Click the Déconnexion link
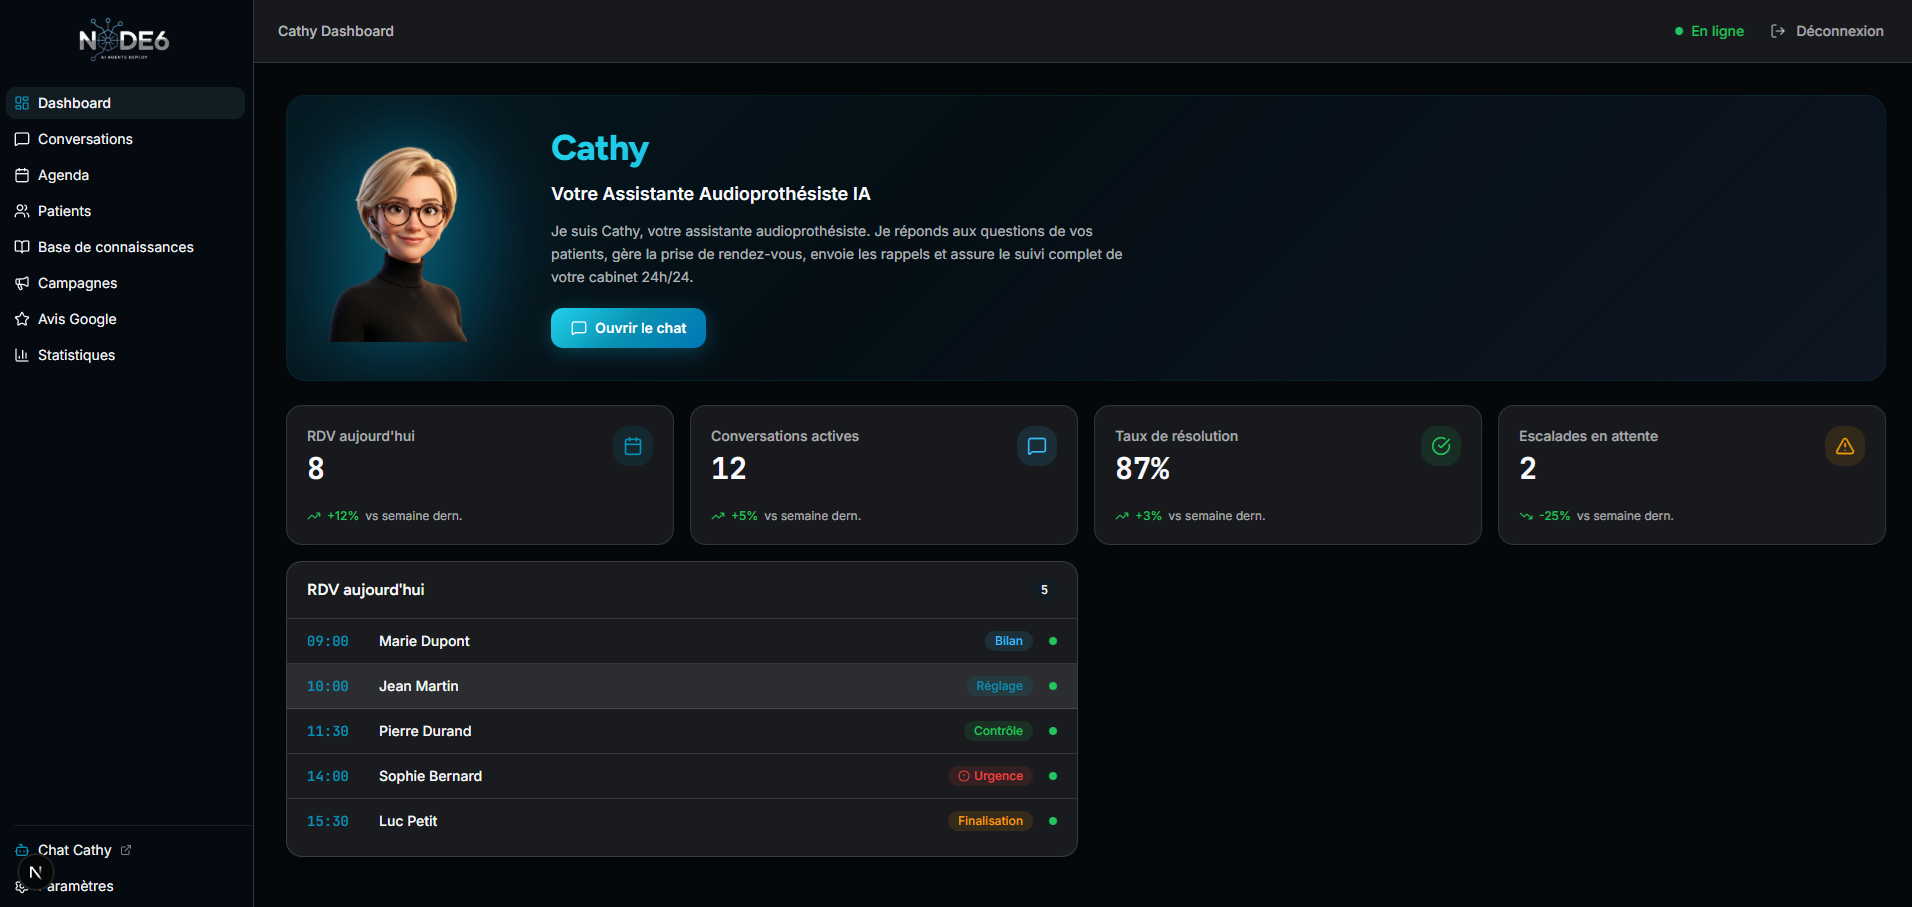 coord(1839,31)
